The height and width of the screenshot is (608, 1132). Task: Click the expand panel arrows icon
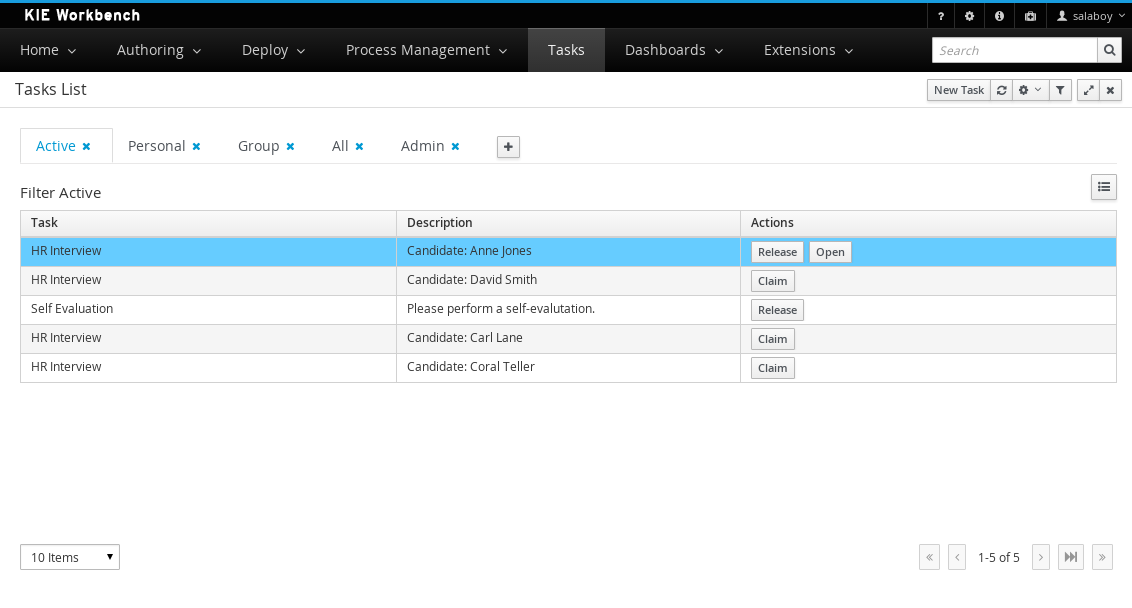[x=1088, y=90]
